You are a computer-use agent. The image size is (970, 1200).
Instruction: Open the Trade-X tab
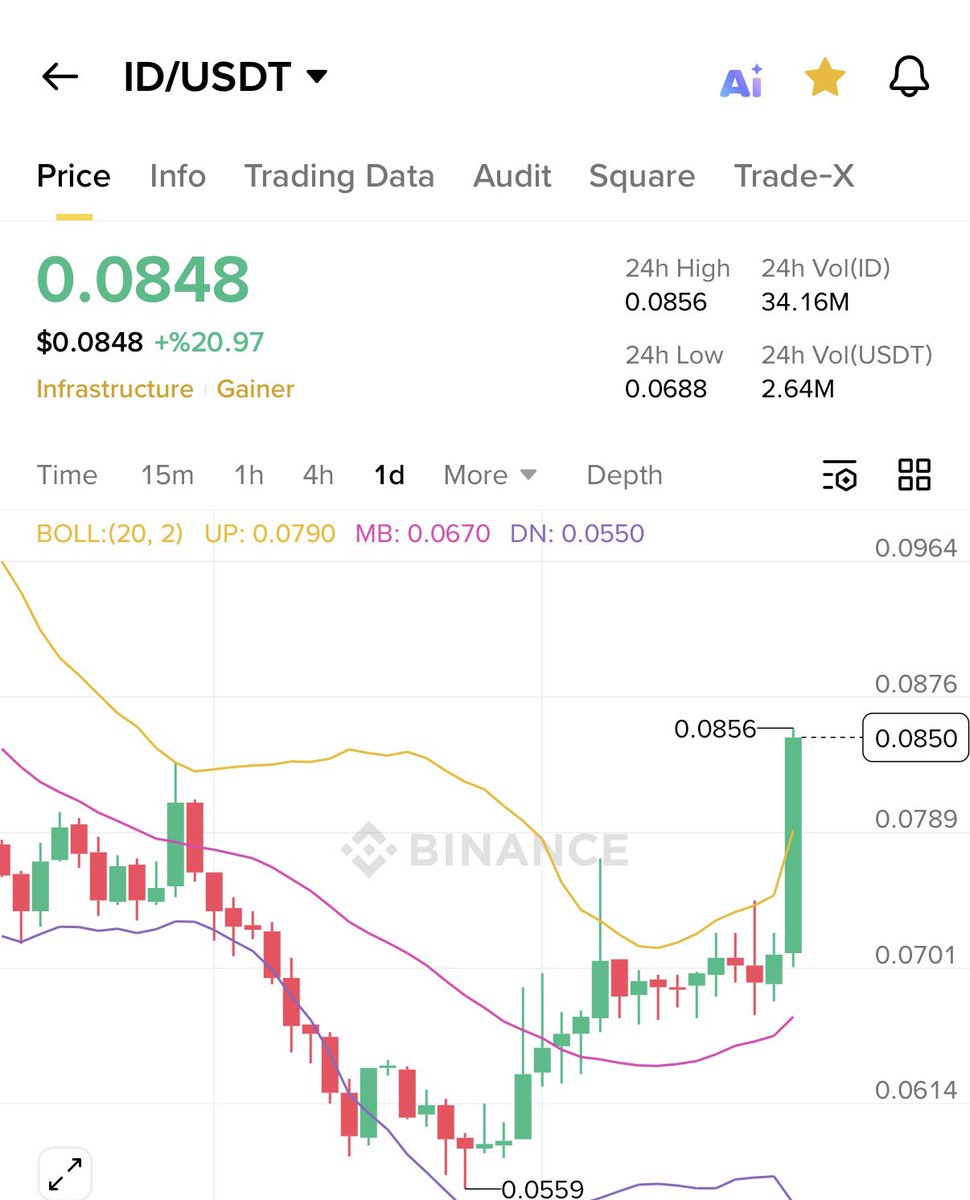(x=794, y=177)
